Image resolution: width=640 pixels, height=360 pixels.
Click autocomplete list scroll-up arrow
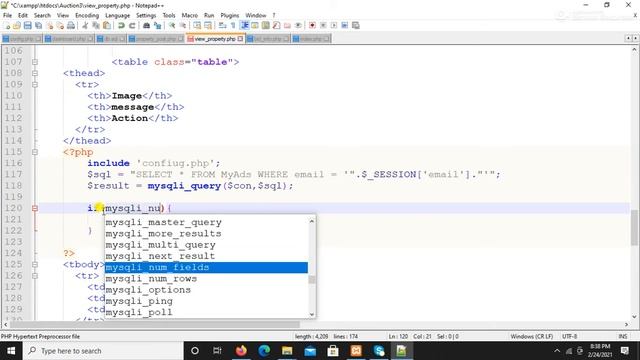[x=312, y=221]
